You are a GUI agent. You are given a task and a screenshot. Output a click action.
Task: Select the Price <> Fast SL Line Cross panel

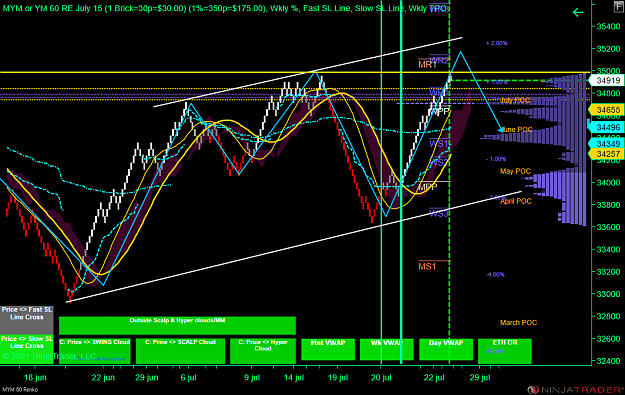[x=27, y=320]
